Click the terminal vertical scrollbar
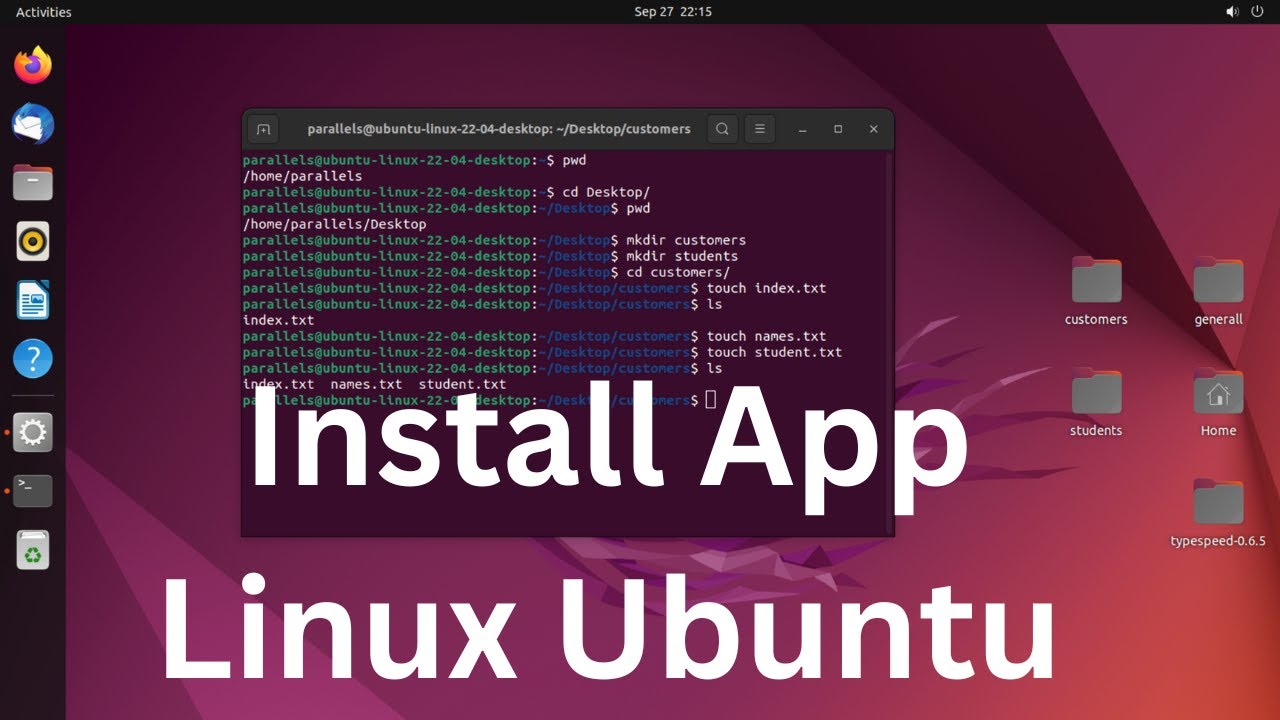Image resolution: width=1280 pixels, height=720 pixels. (888, 341)
